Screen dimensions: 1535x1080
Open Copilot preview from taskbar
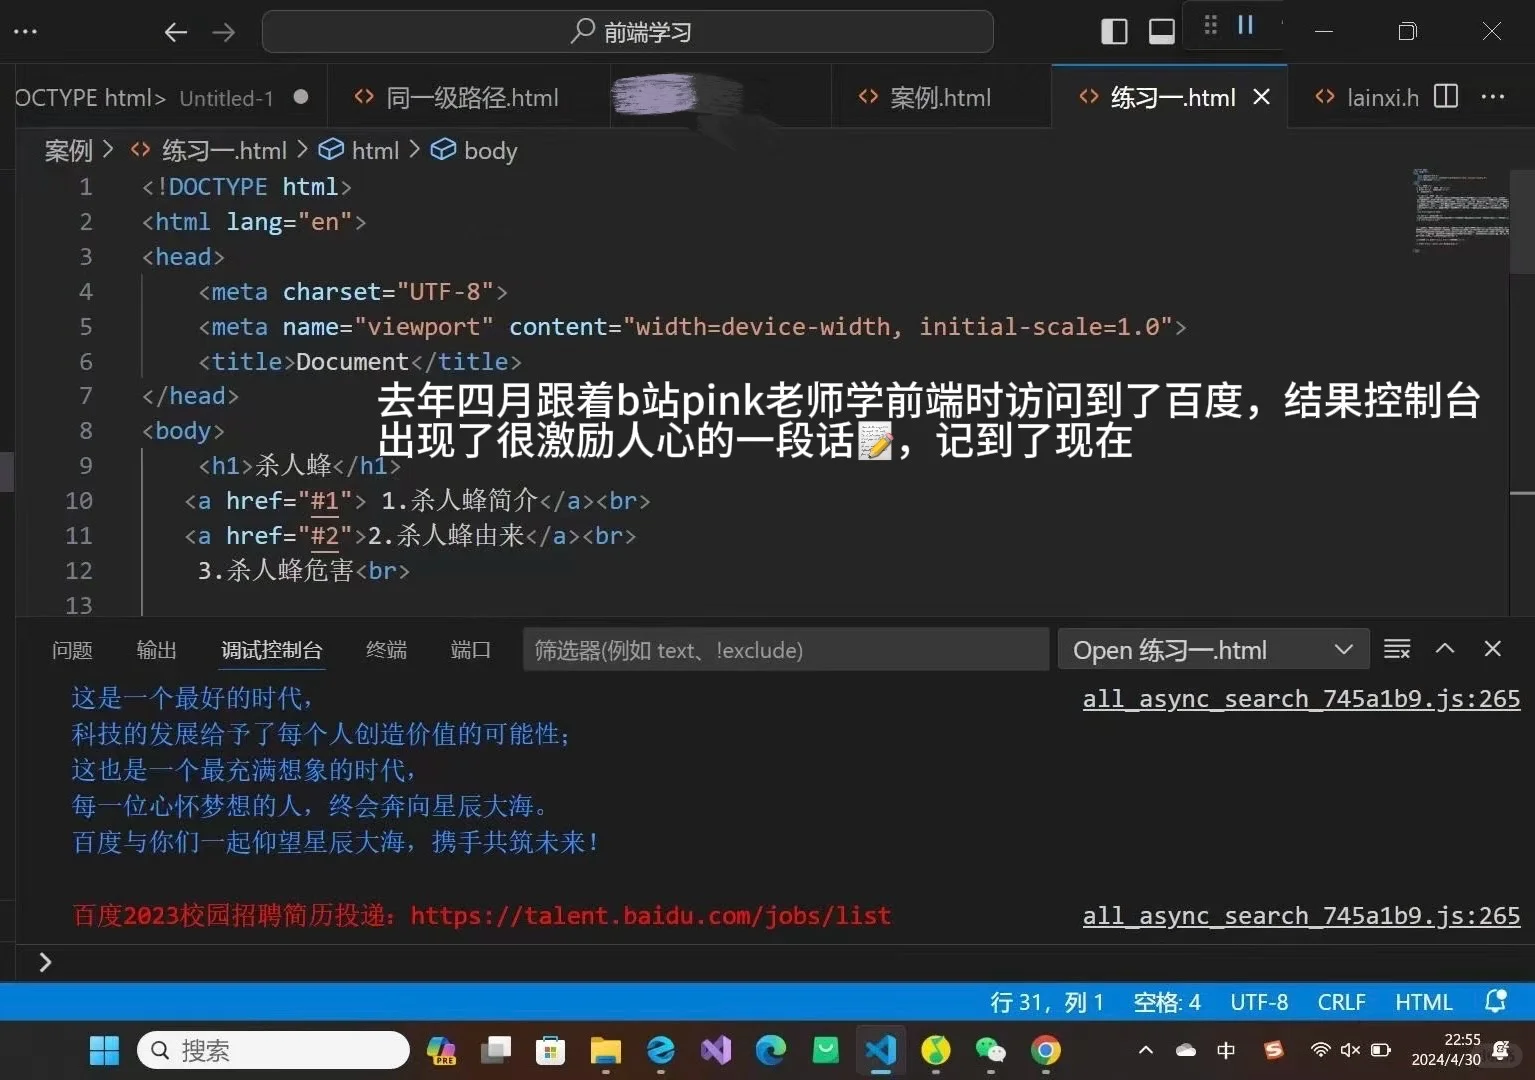[x=441, y=1050]
